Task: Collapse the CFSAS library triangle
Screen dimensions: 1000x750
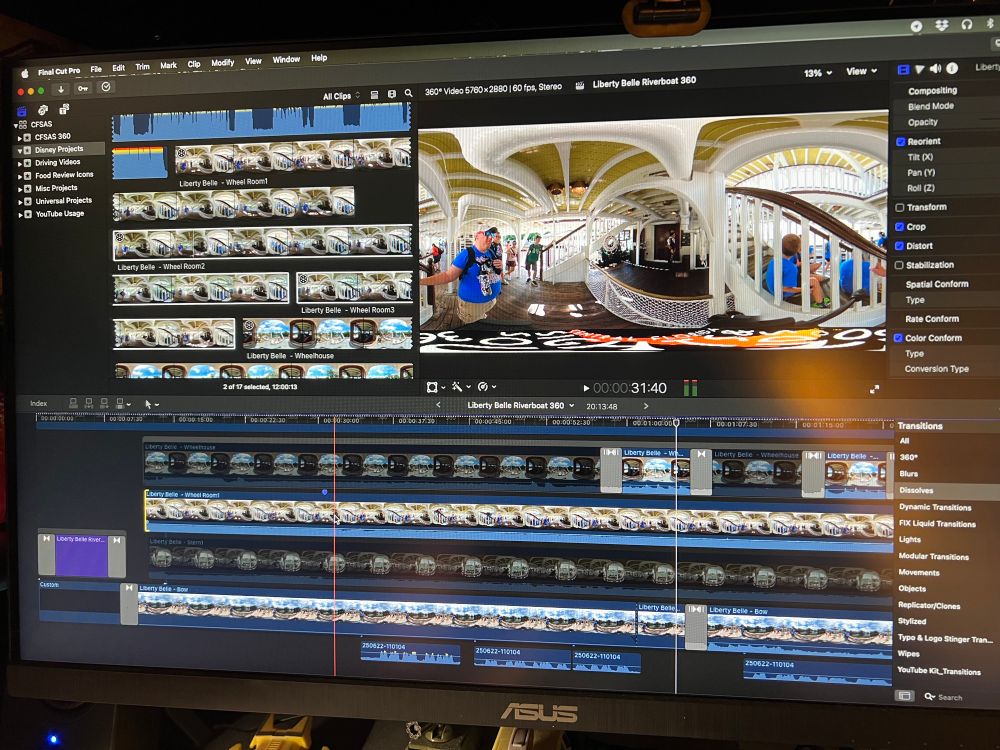Action: pyautogui.click(x=16, y=125)
